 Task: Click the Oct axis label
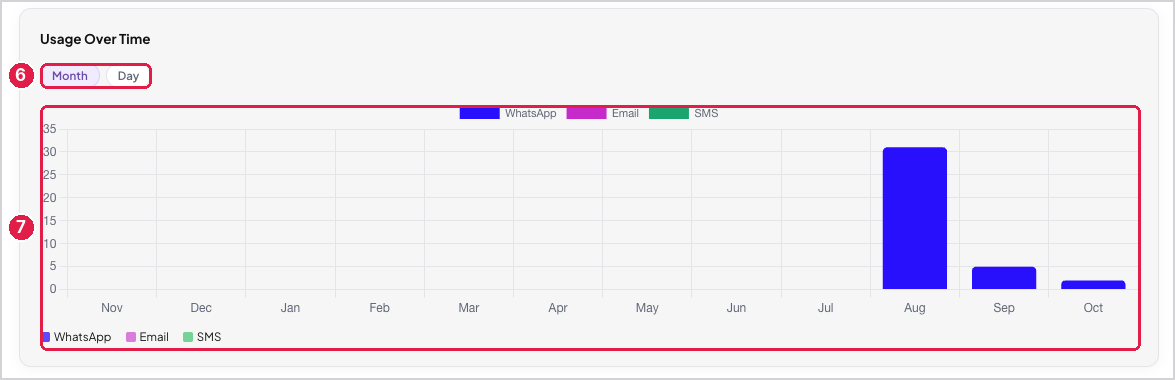pos(1093,308)
